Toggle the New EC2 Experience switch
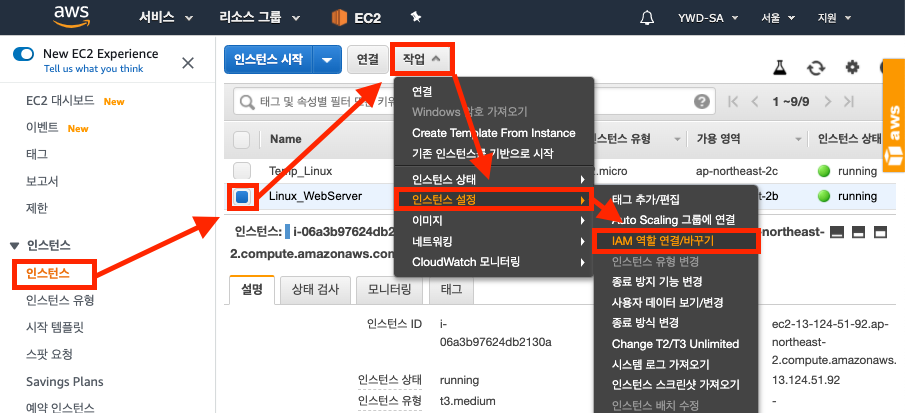 coord(24,54)
